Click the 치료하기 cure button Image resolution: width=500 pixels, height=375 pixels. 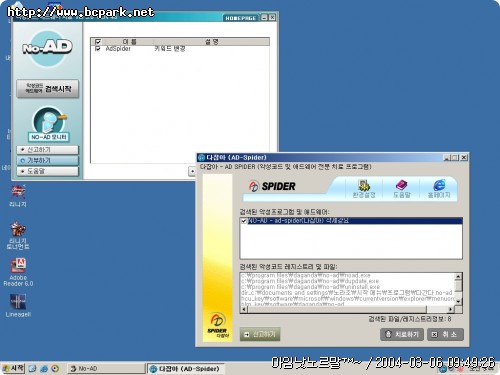tap(402, 334)
